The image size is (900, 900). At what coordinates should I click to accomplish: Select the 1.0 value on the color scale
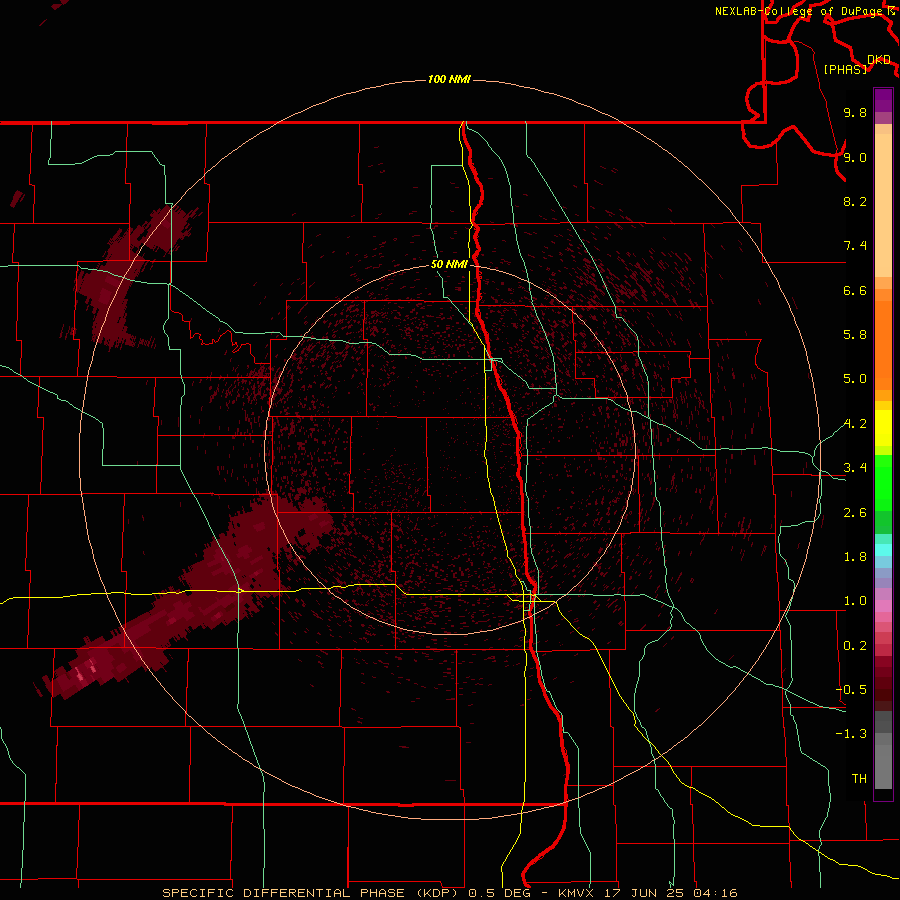click(855, 601)
